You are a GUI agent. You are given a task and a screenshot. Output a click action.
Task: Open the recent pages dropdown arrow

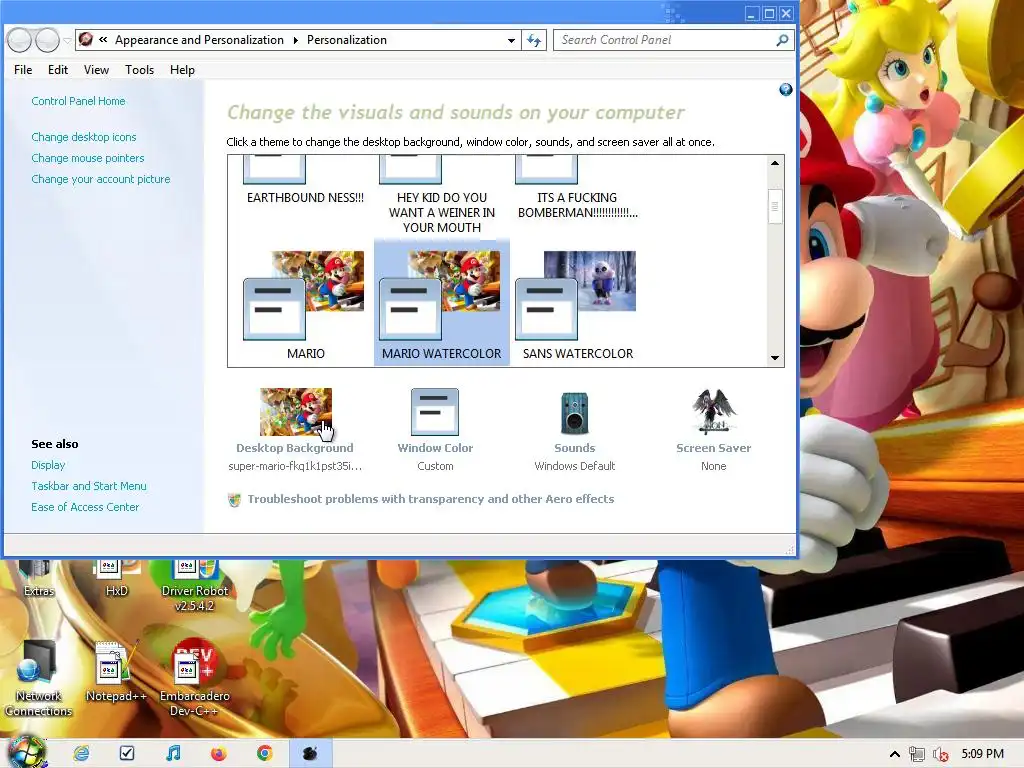click(x=67, y=40)
